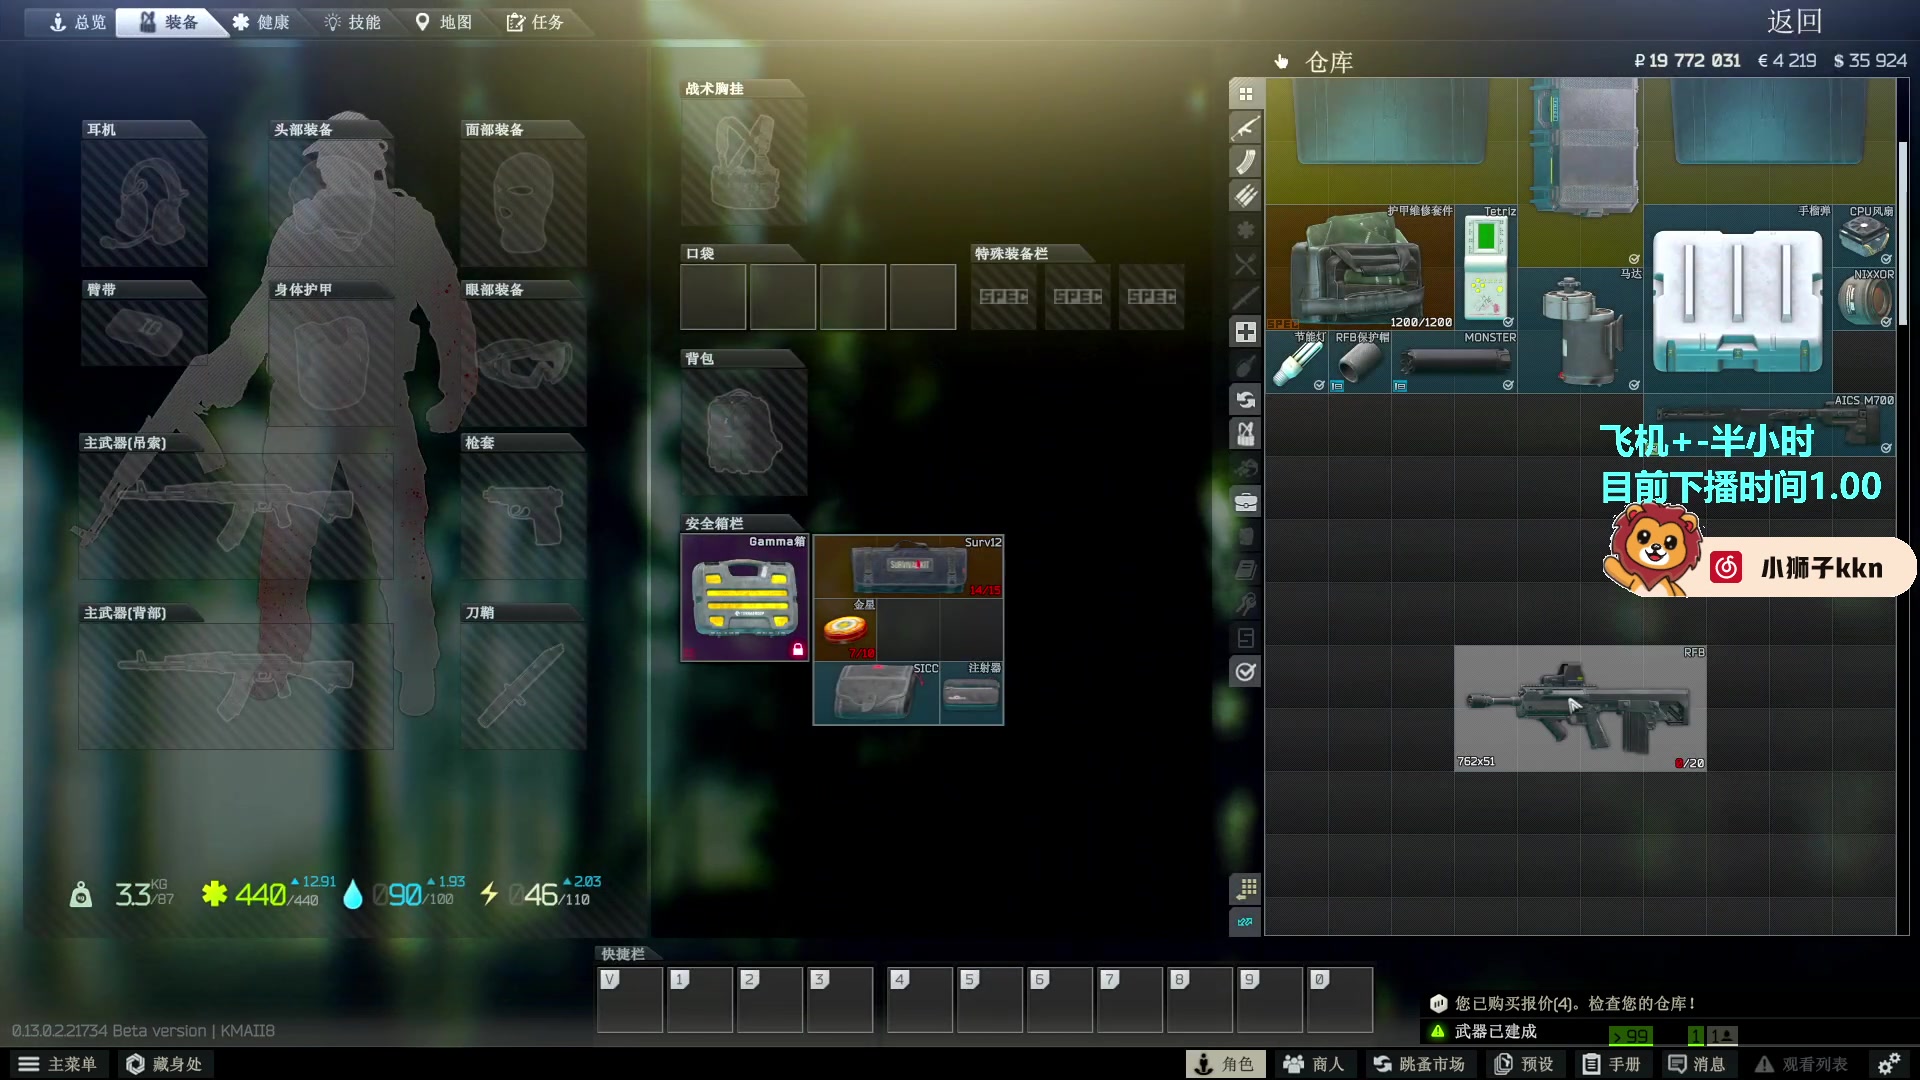
Task: Click the 战术胸挂 tactical rig slot
Action: pyautogui.click(x=744, y=162)
